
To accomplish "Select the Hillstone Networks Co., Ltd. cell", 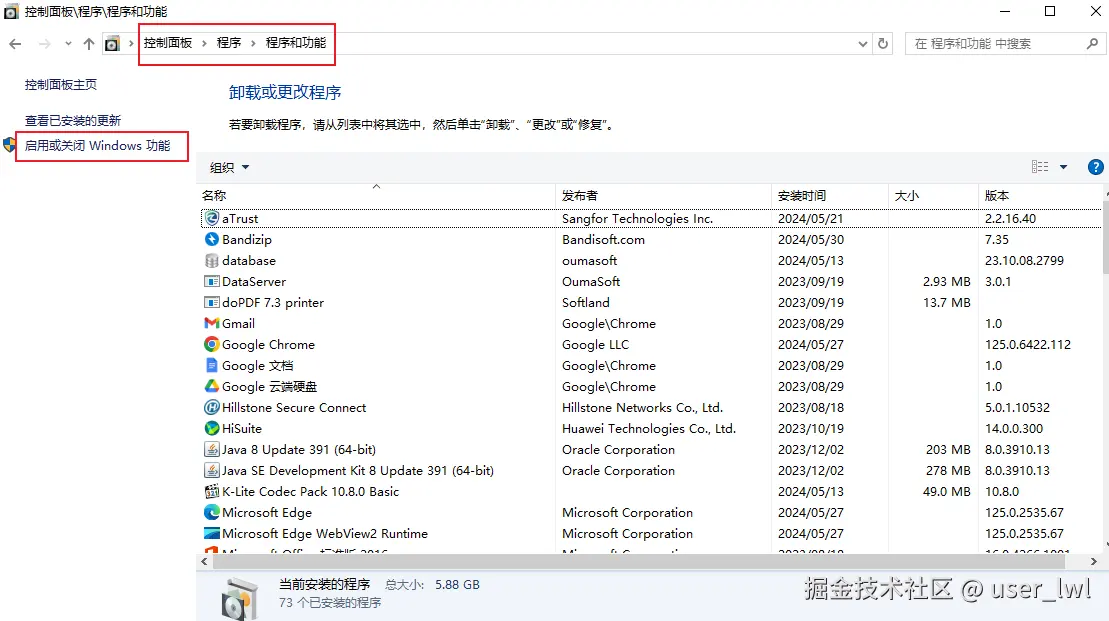I will coord(642,407).
